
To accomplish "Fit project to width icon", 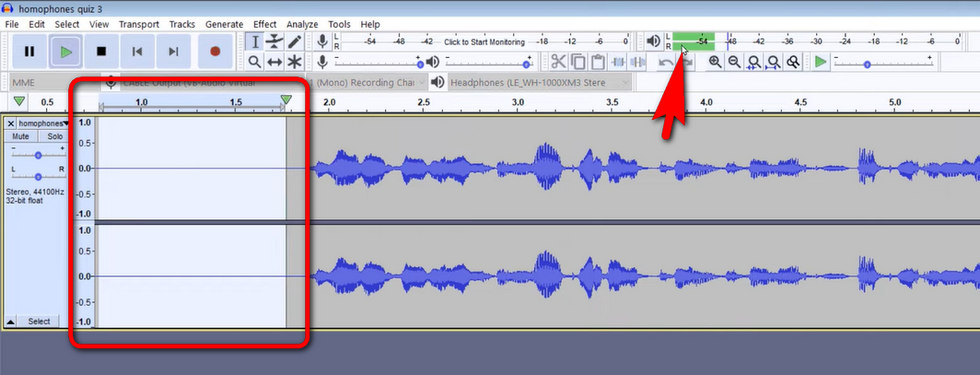I will pos(774,61).
